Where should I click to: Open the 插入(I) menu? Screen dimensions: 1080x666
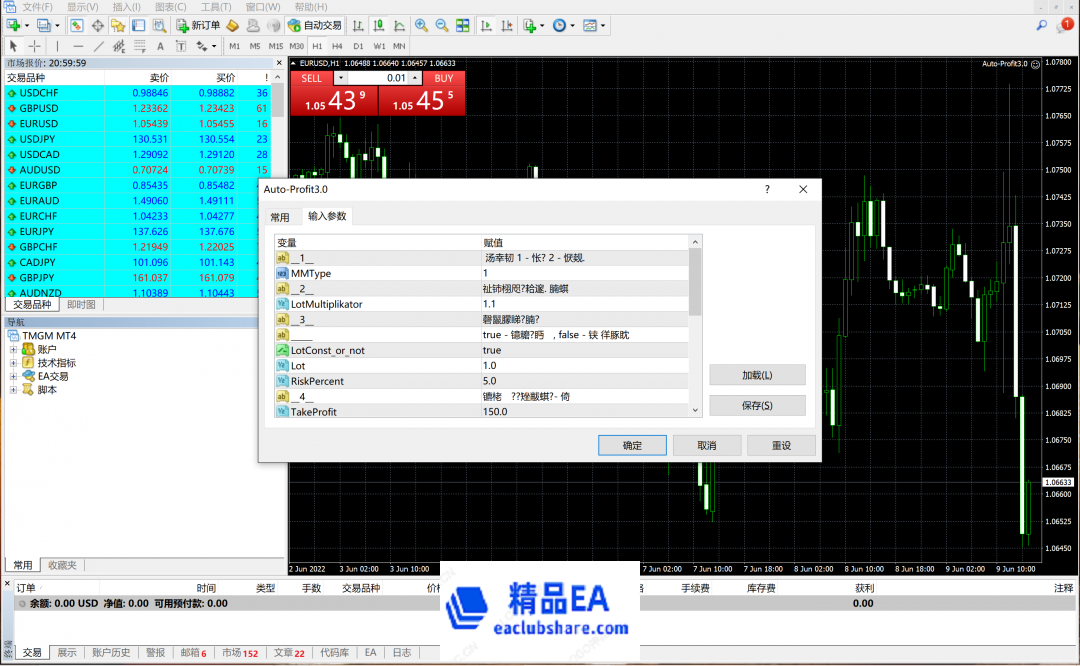pyautogui.click(x=128, y=8)
